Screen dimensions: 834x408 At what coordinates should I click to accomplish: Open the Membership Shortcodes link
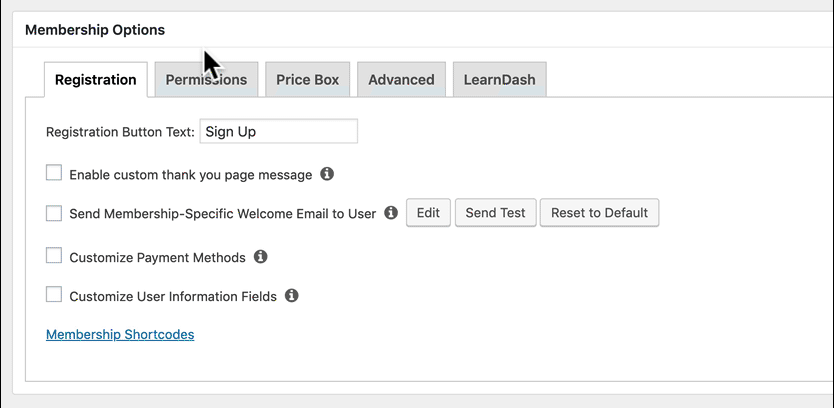[x=120, y=335]
